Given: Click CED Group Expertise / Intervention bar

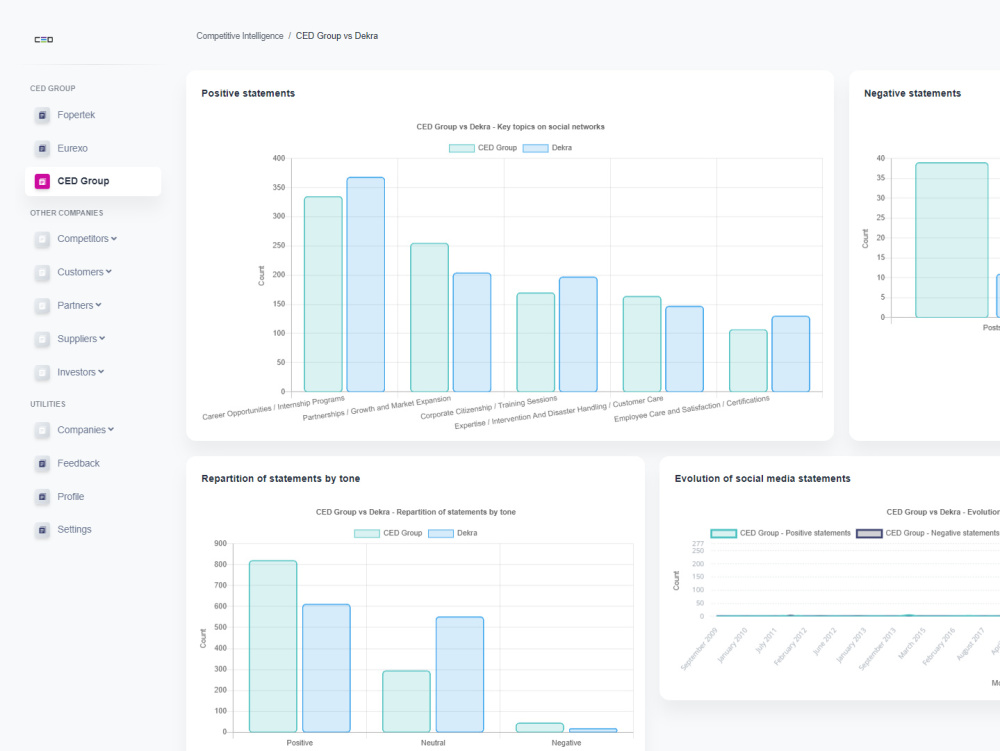Looking at the screenshot, I should coord(642,344).
